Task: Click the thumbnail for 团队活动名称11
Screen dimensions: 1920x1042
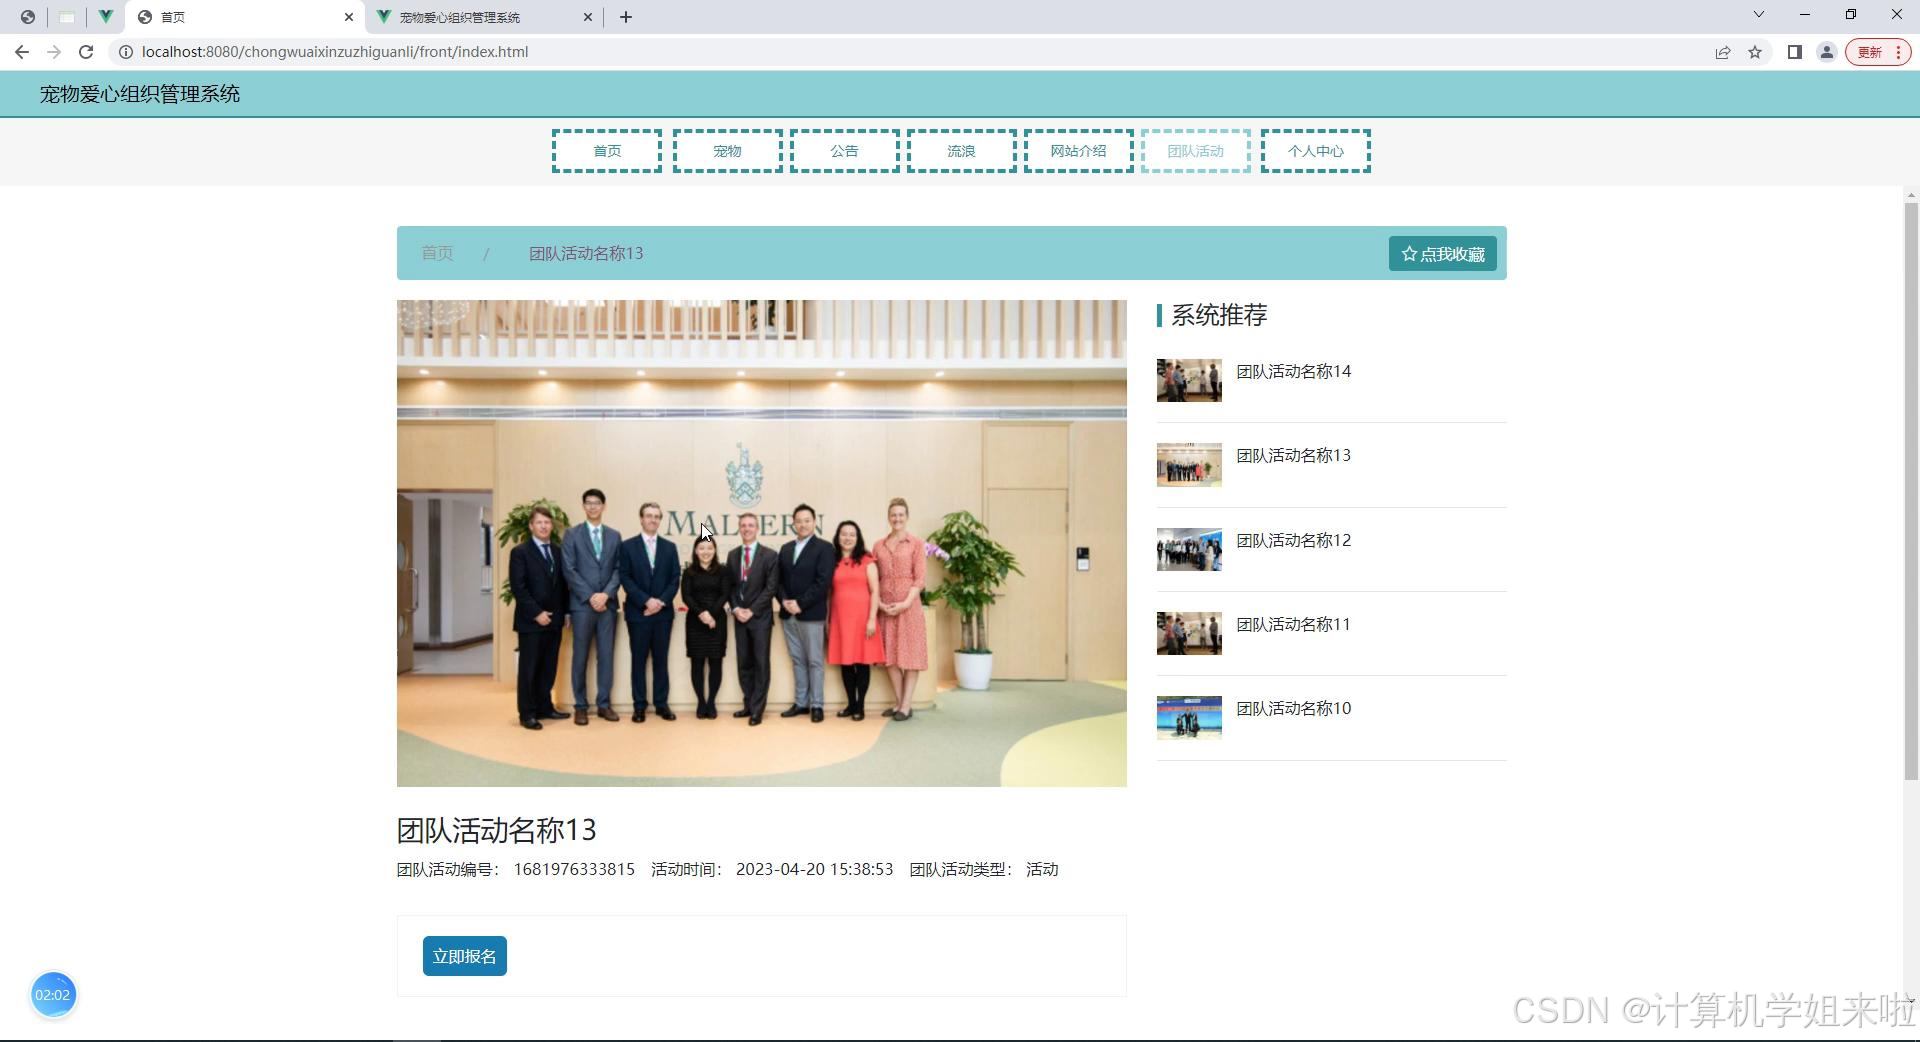Action: (x=1189, y=634)
